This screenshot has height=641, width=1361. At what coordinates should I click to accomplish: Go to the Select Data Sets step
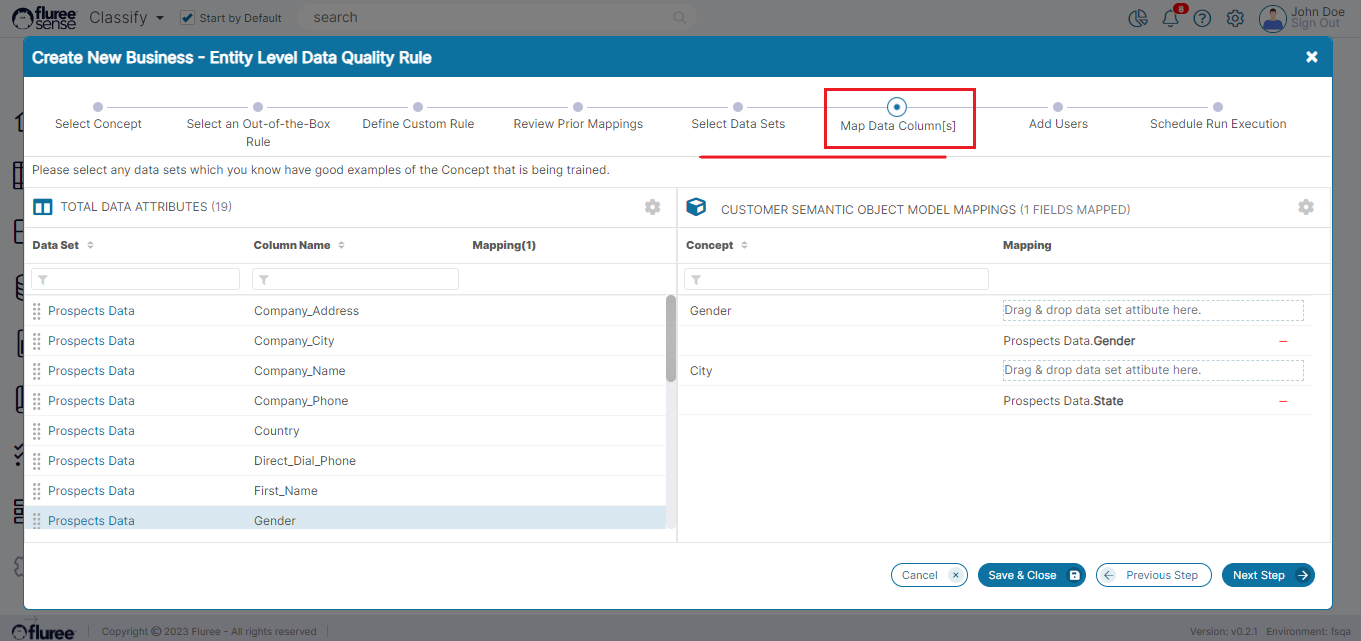coord(738,107)
